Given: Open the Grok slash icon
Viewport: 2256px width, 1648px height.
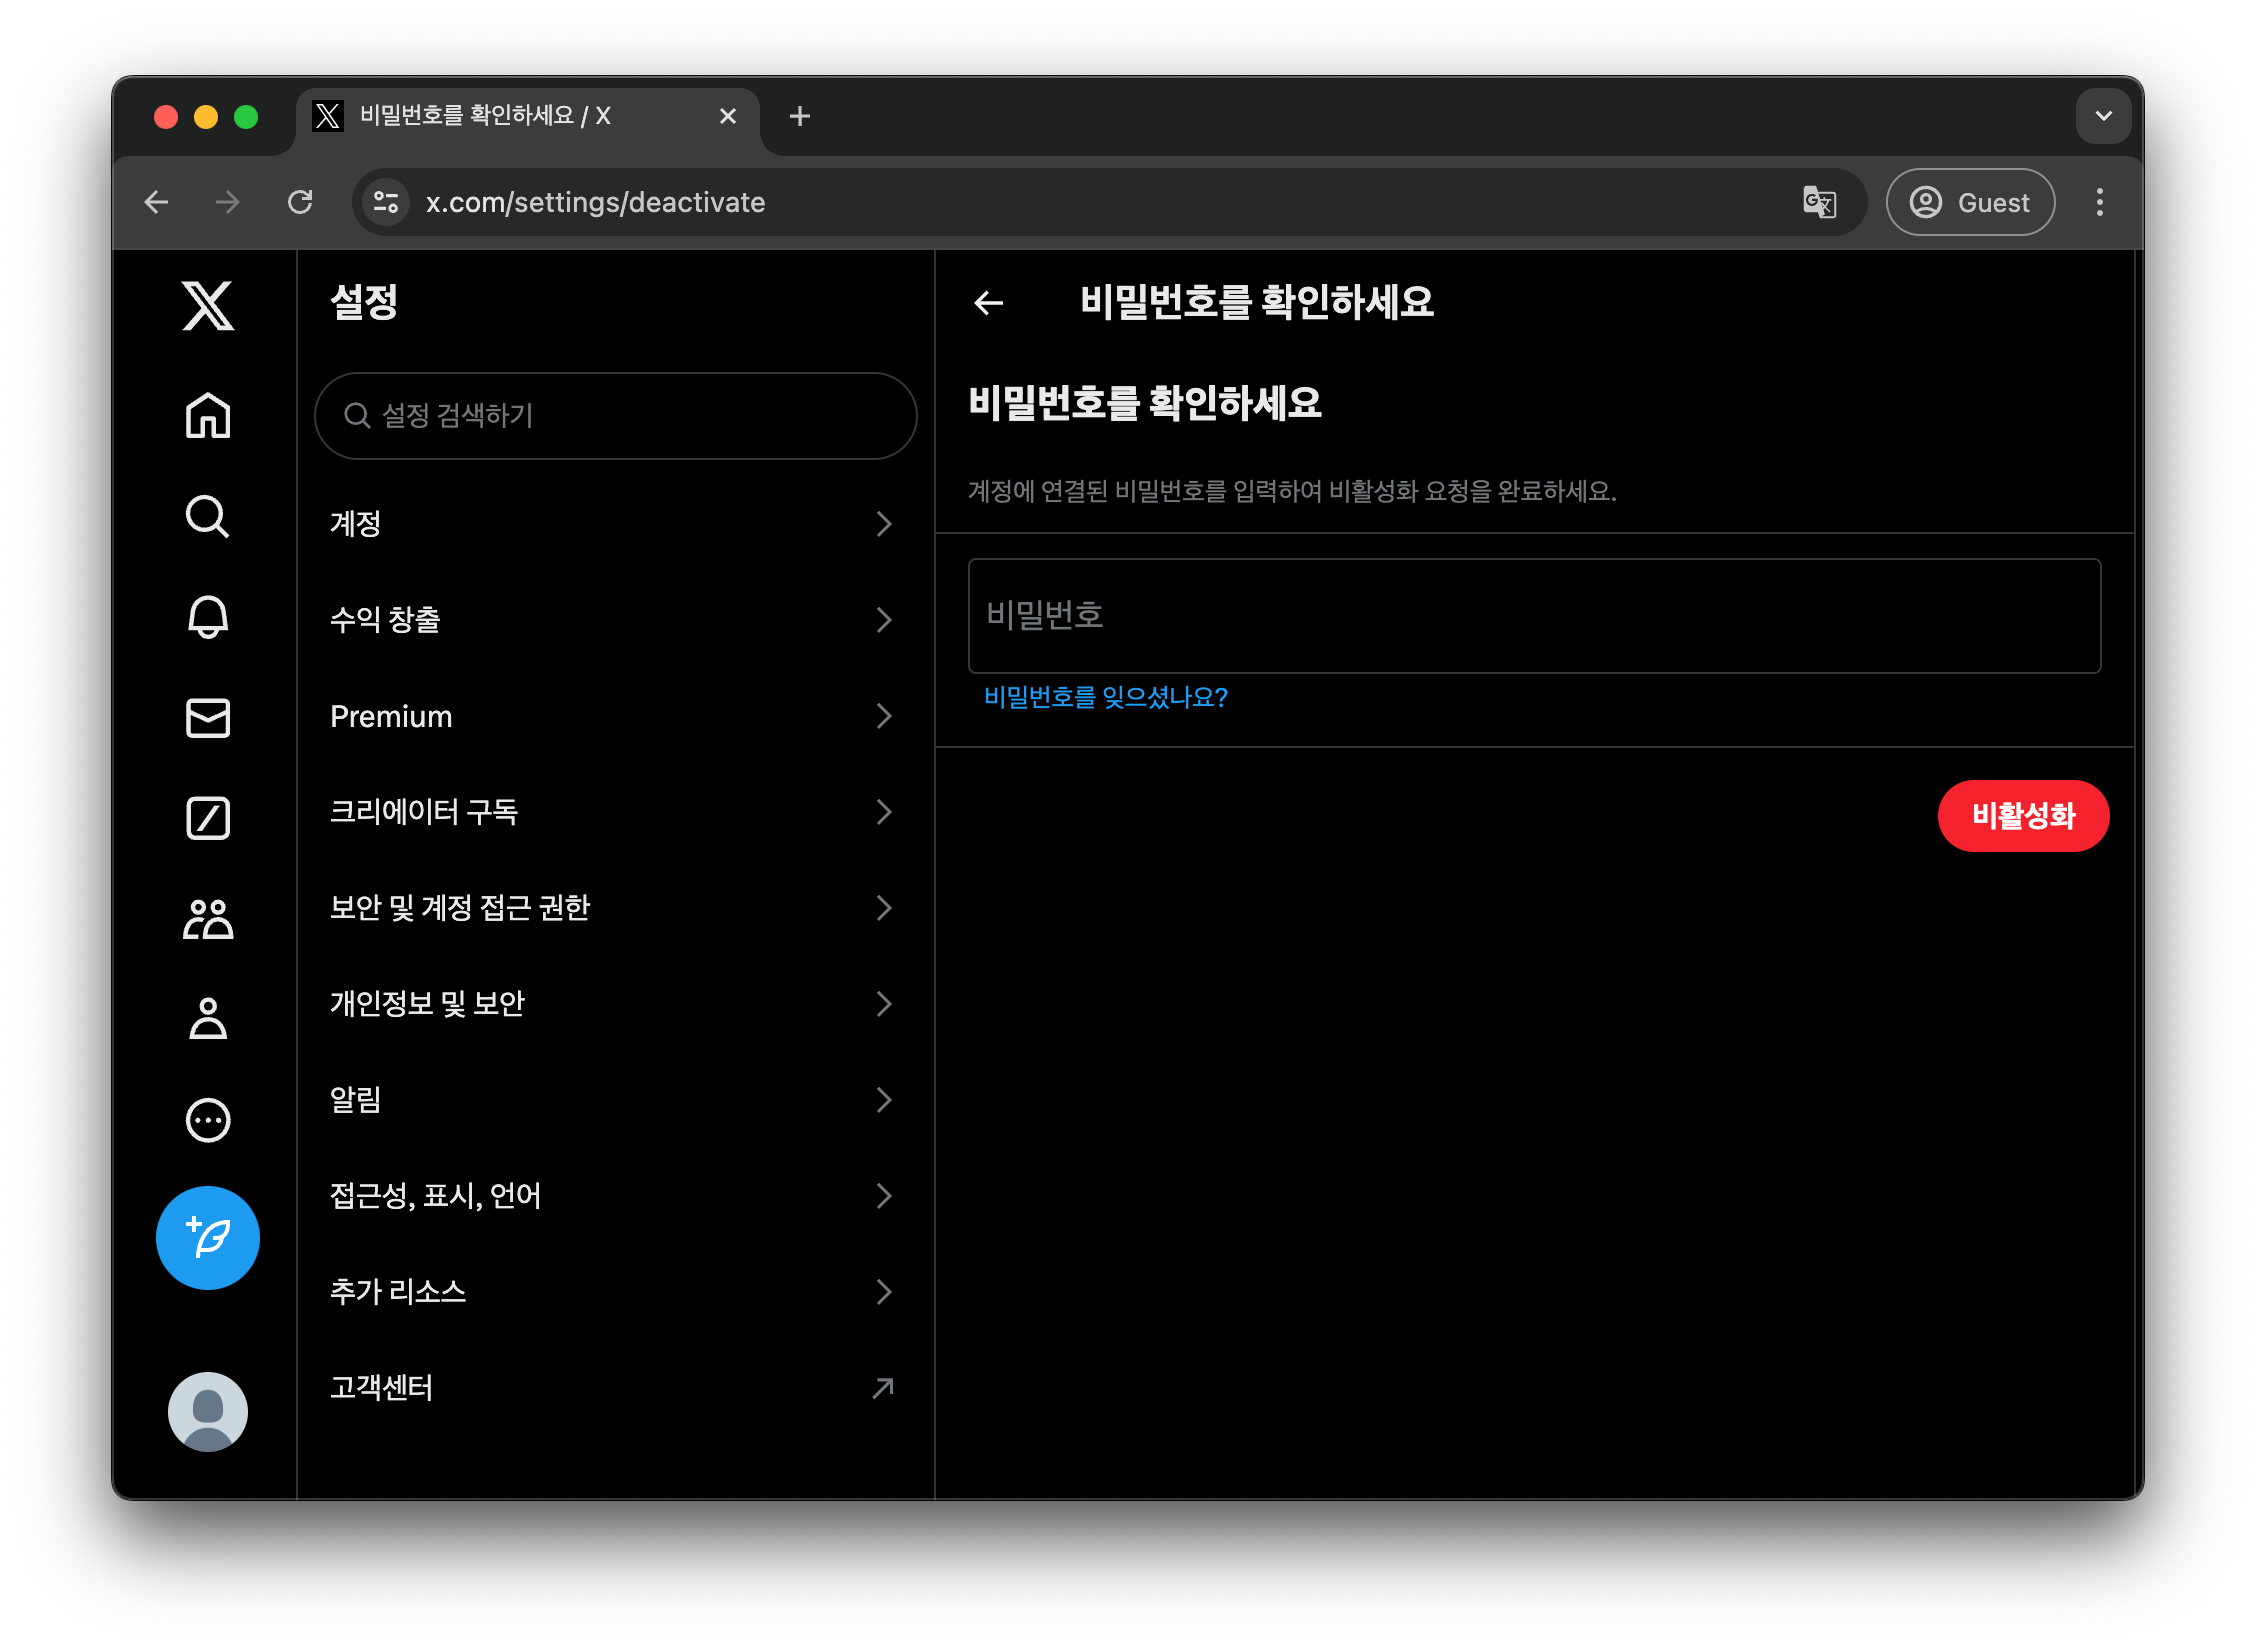Looking at the screenshot, I should click(208, 817).
